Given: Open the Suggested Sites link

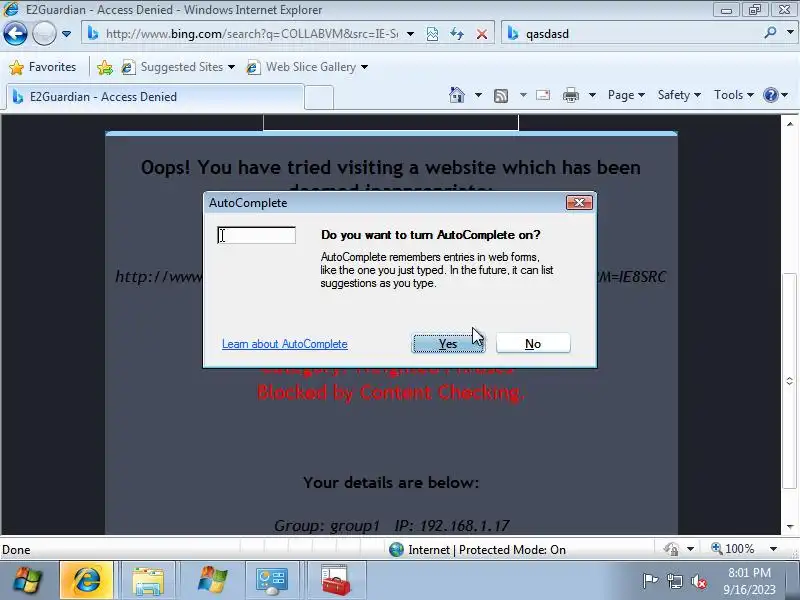Looking at the screenshot, I should pos(178,67).
